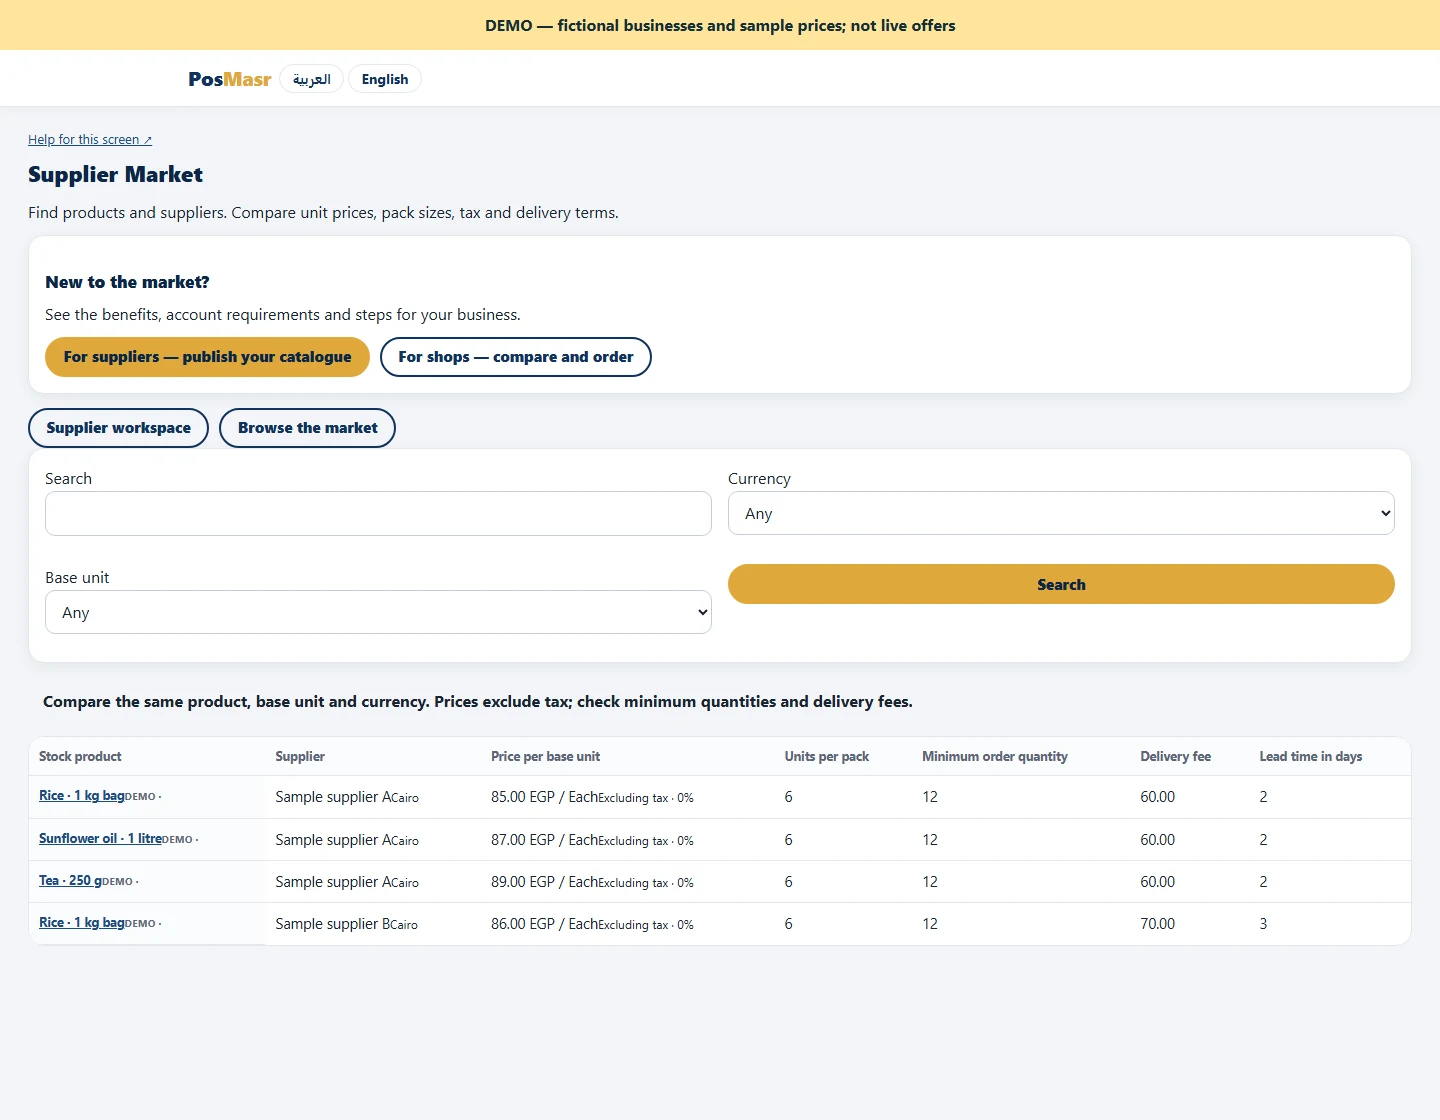Image resolution: width=1440 pixels, height=1120 pixels.
Task: Select the 86.00 EGP / Each price
Action: point(544,924)
